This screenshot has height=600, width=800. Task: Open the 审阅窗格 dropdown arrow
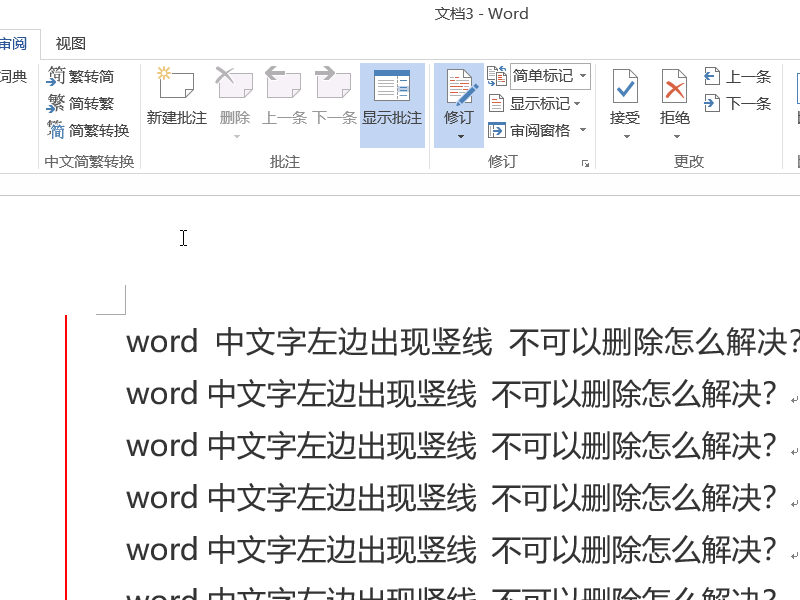pyautogui.click(x=583, y=130)
